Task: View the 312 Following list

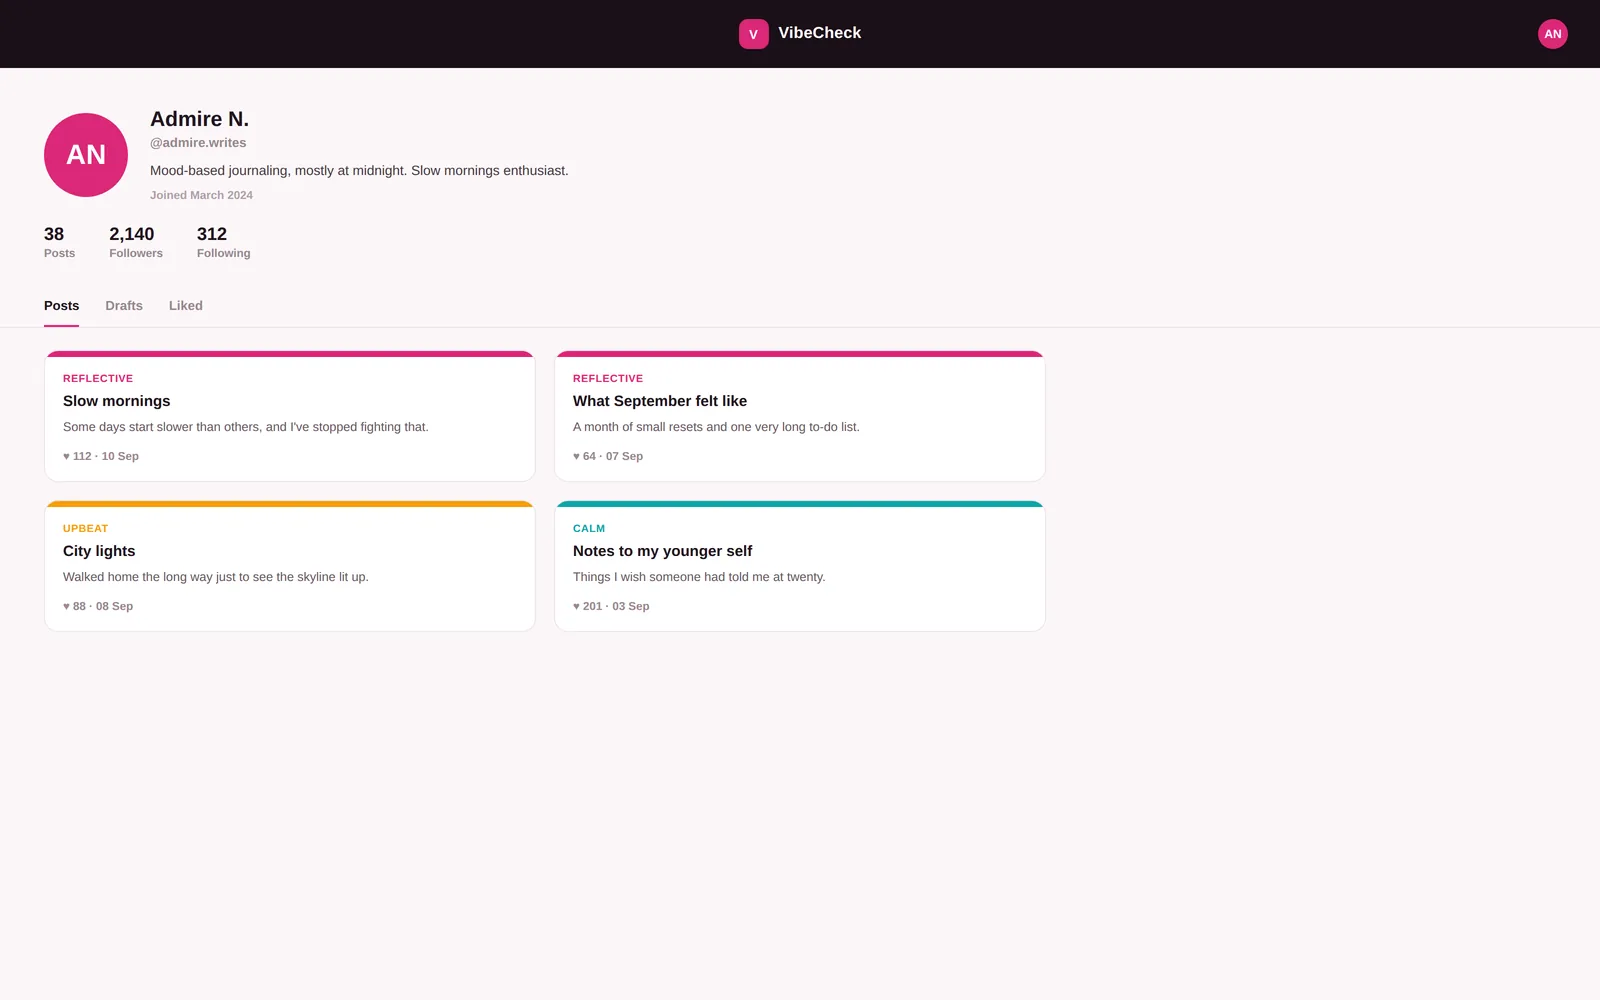Action: click(224, 242)
